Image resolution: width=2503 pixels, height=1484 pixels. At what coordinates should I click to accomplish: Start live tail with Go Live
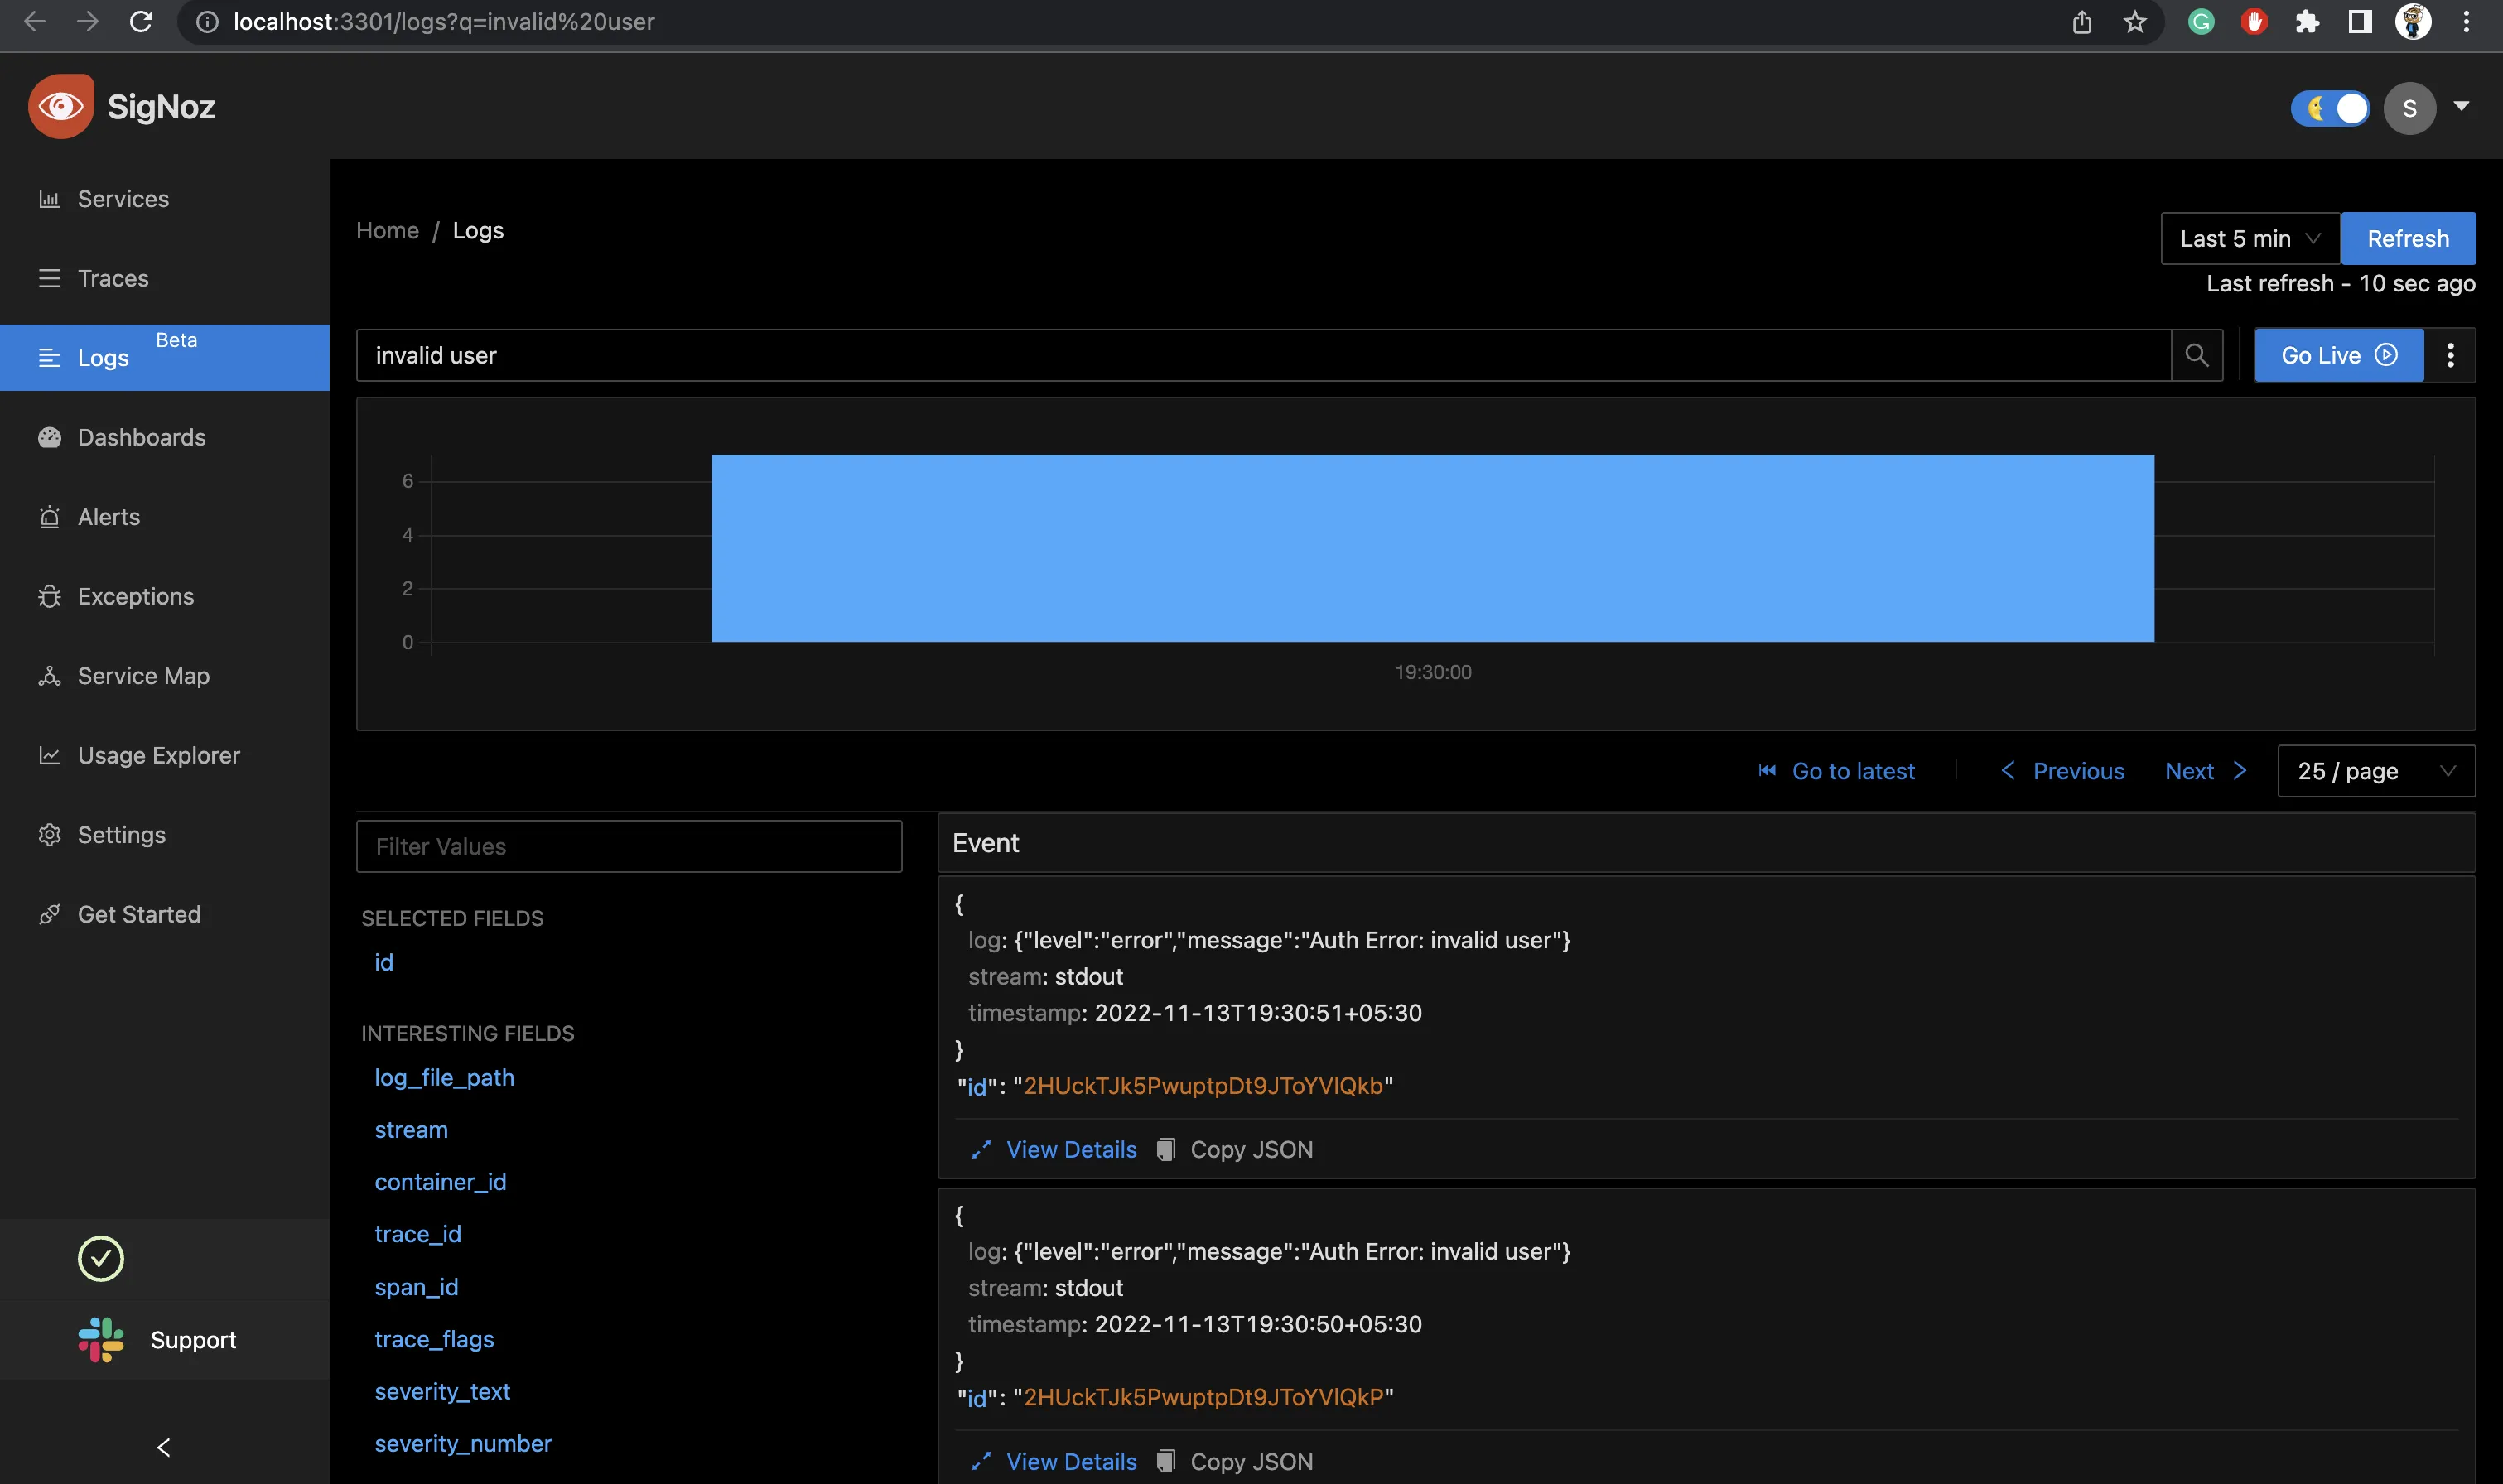pos(2337,355)
